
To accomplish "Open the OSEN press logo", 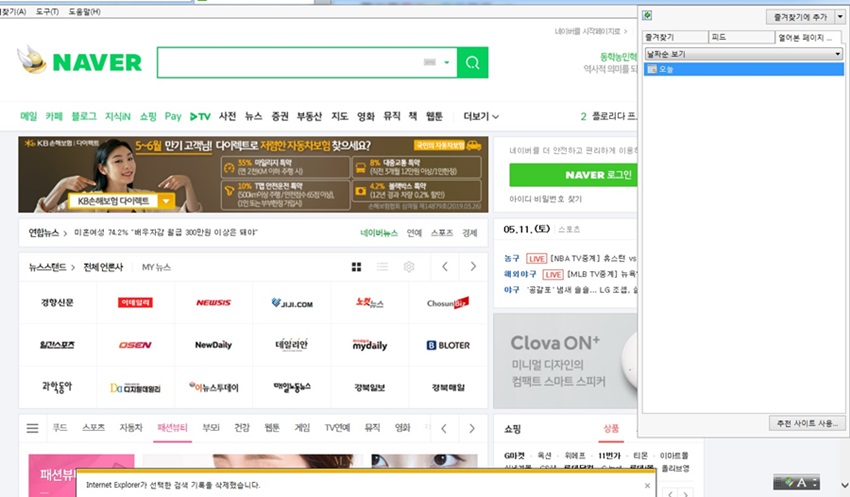I will (x=136, y=345).
